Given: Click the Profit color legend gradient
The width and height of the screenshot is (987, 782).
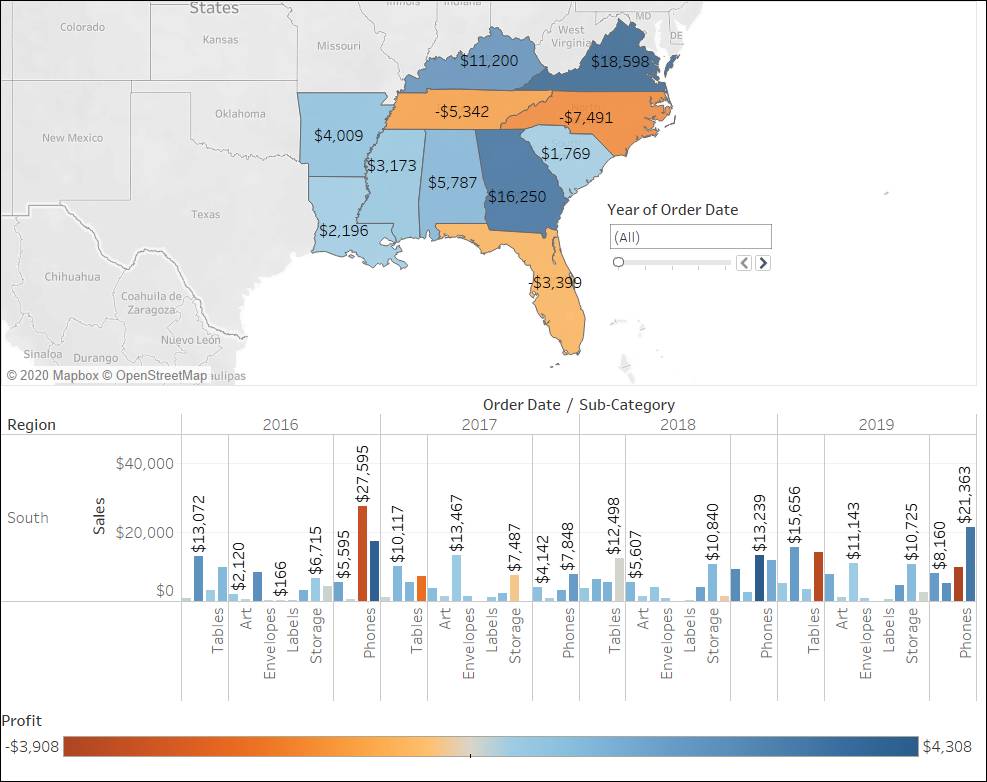Looking at the screenshot, I should pos(490,745).
